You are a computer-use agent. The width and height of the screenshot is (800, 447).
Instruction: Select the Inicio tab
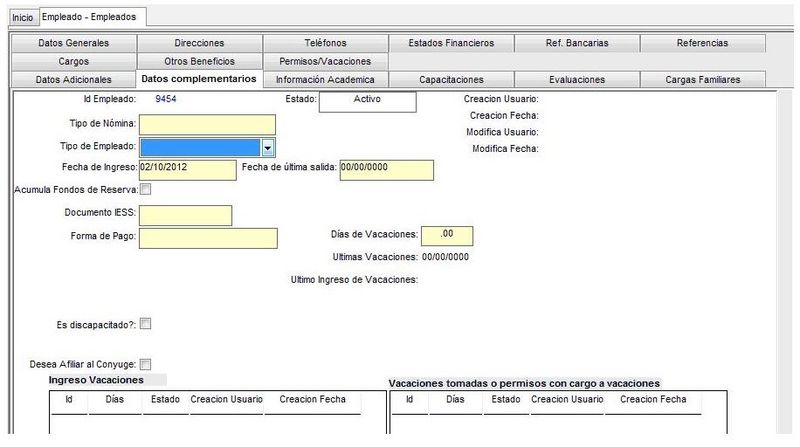[22, 17]
